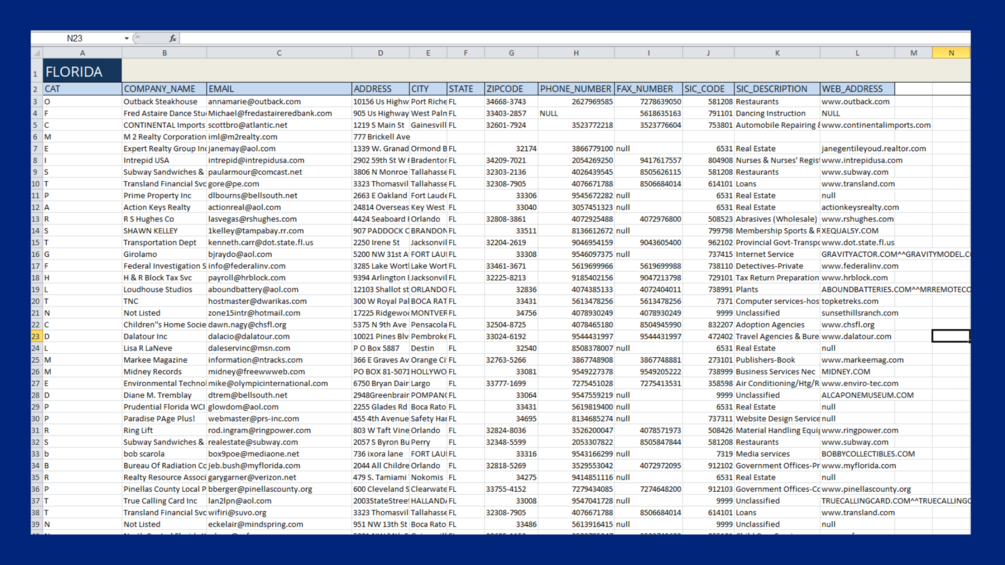Select the True Calling Card Inc cell
The image size is (1005, 565).
coord(164,501)
